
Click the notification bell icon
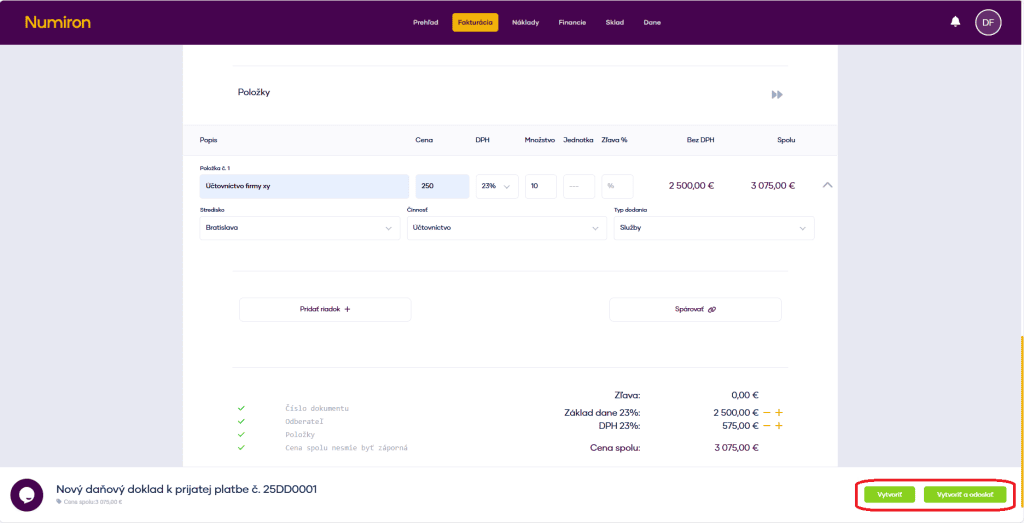click(955, 22)
